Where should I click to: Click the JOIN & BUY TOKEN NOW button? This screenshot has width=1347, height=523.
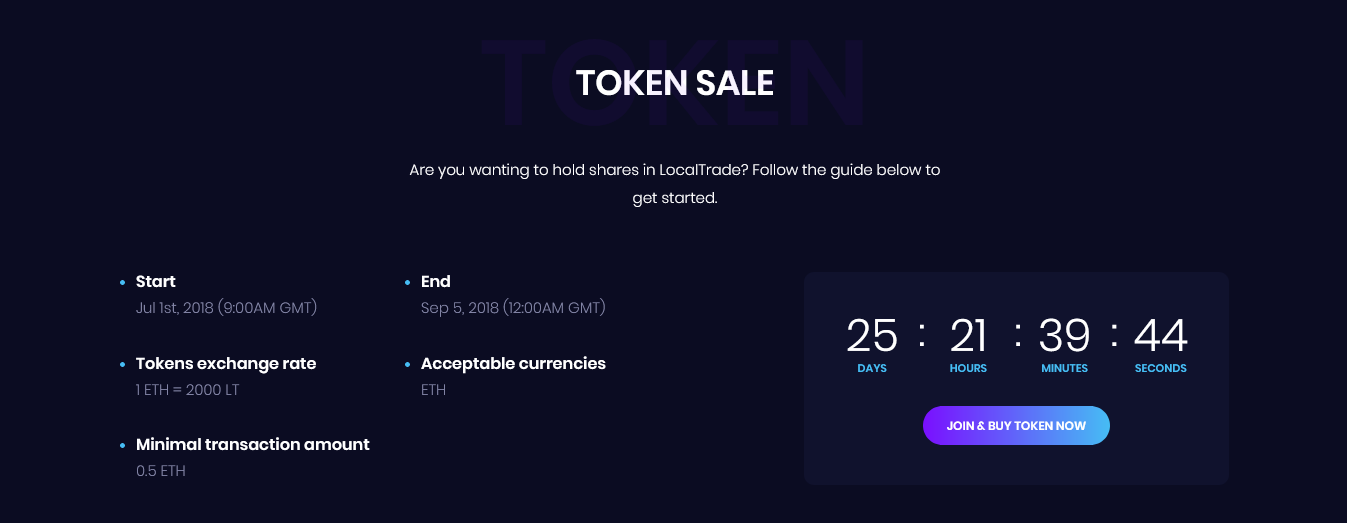1016,426
